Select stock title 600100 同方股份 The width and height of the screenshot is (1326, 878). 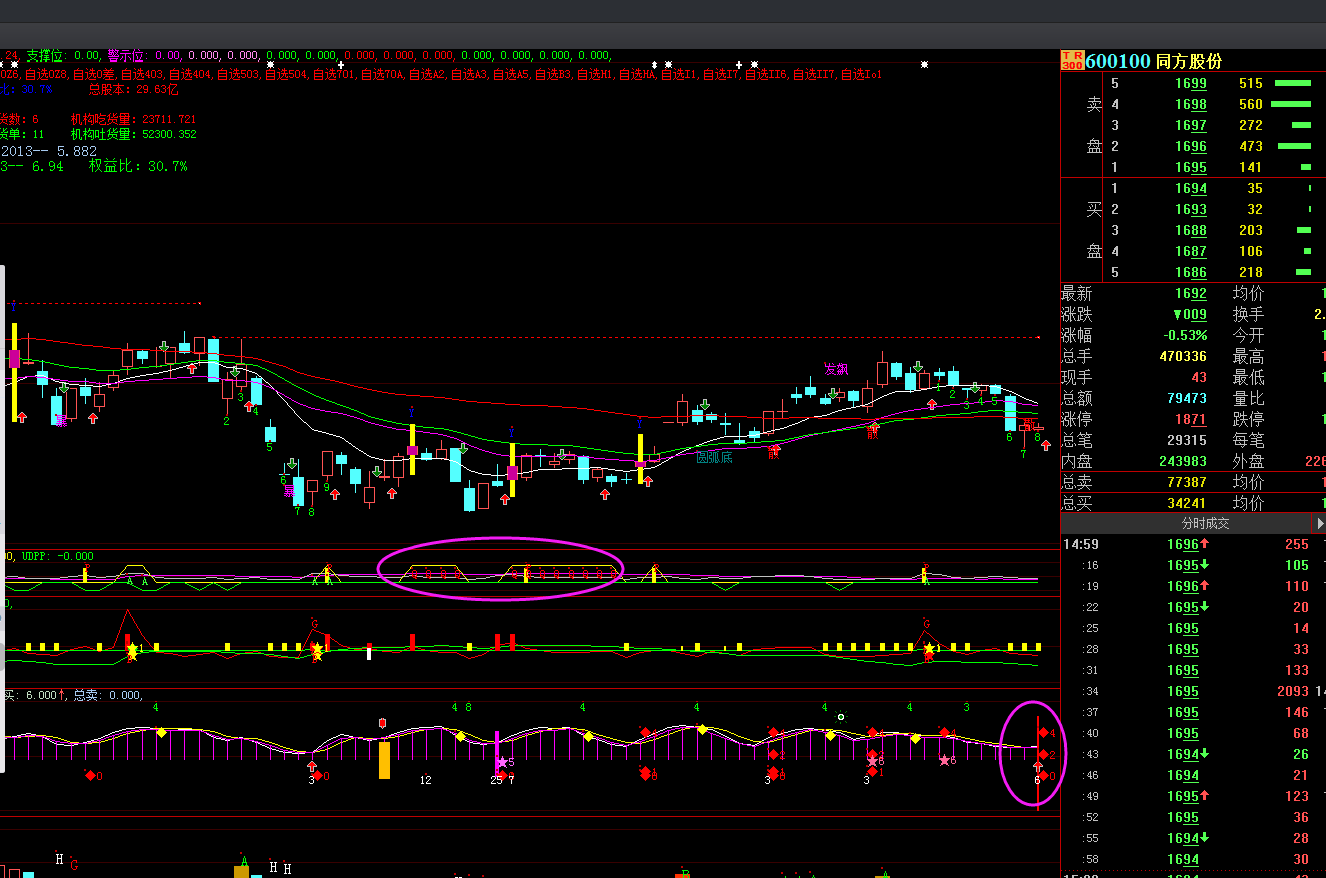[x=1154, y=61]
